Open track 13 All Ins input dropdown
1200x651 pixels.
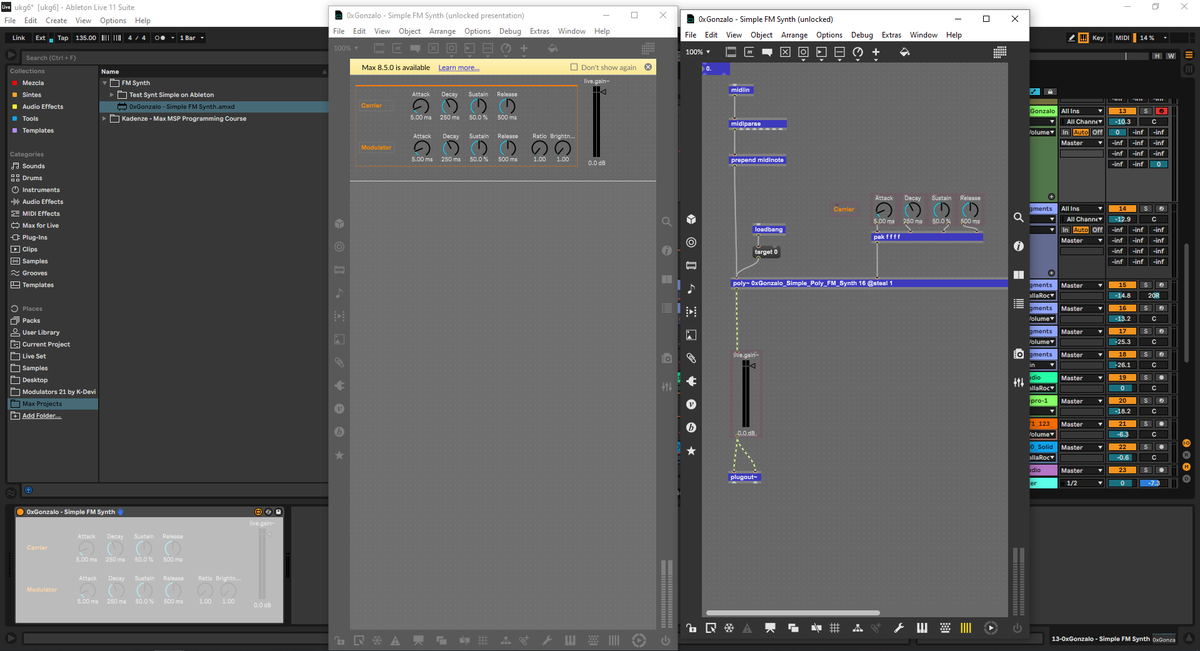1082,111
